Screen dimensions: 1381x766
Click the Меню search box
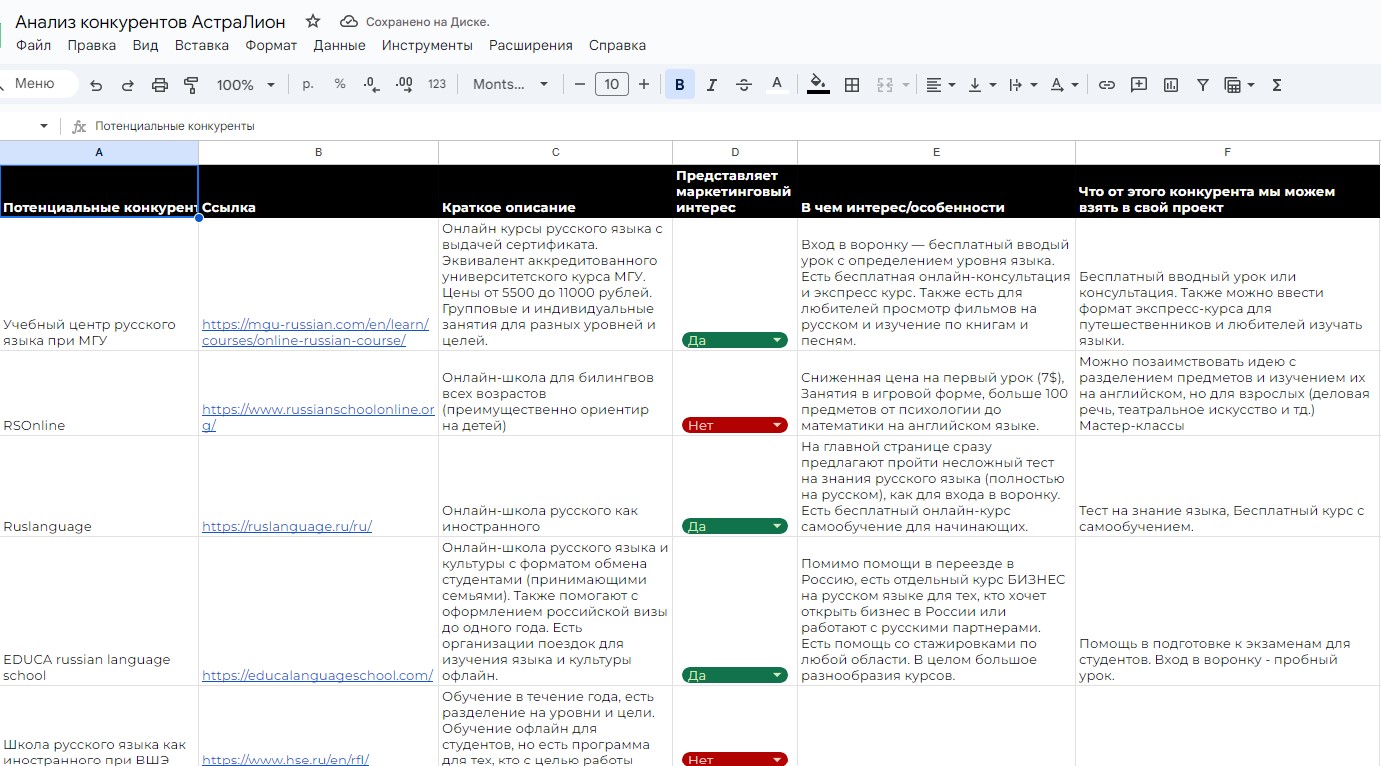click(x=36, y=84)
